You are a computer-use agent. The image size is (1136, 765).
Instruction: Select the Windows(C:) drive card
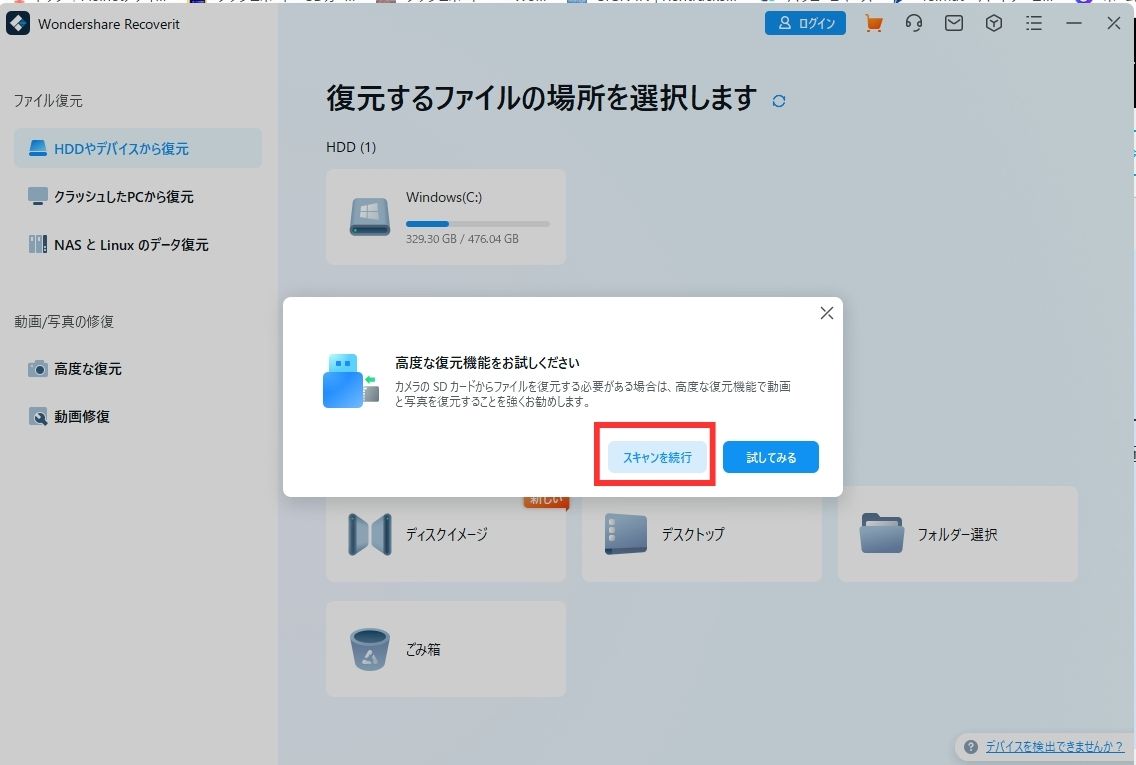pos(446,216)
